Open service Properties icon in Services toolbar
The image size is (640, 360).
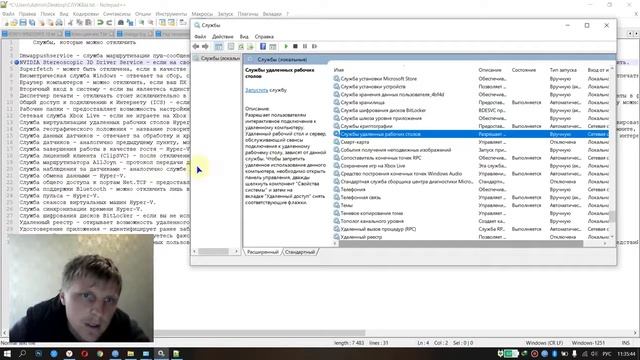(x=231, y=47)
